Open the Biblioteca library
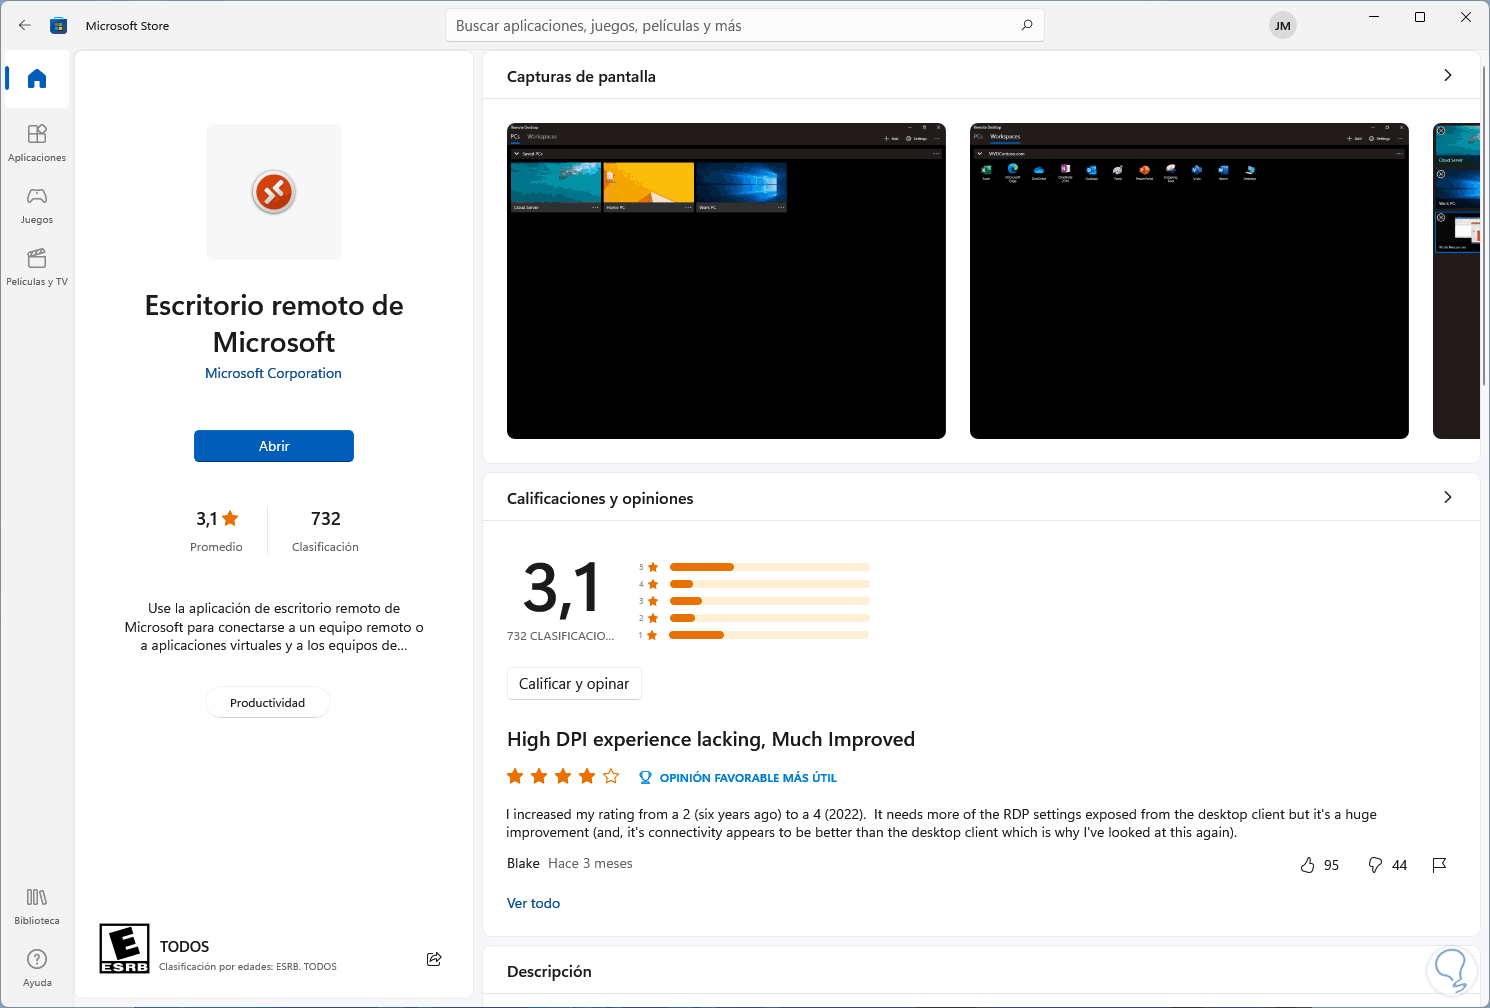 [37, 906]
